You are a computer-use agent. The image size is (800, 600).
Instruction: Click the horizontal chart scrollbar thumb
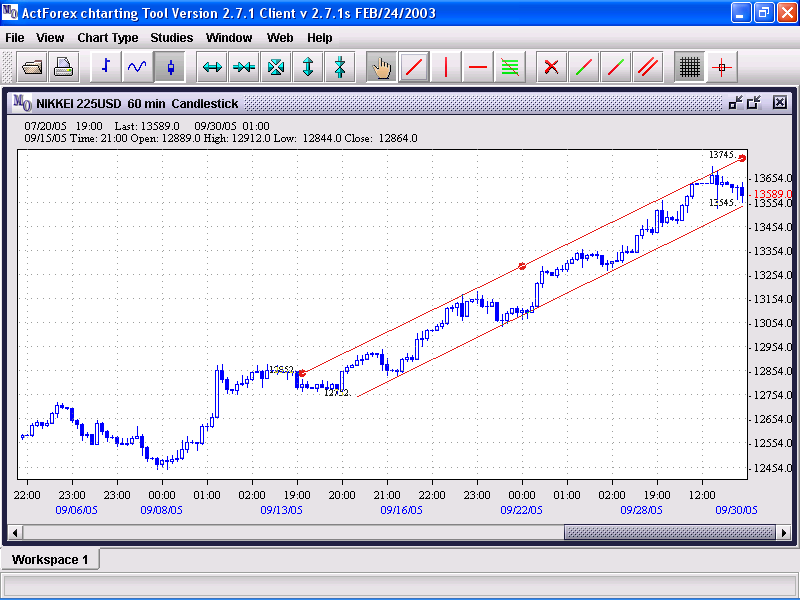[x=669, y=533]
